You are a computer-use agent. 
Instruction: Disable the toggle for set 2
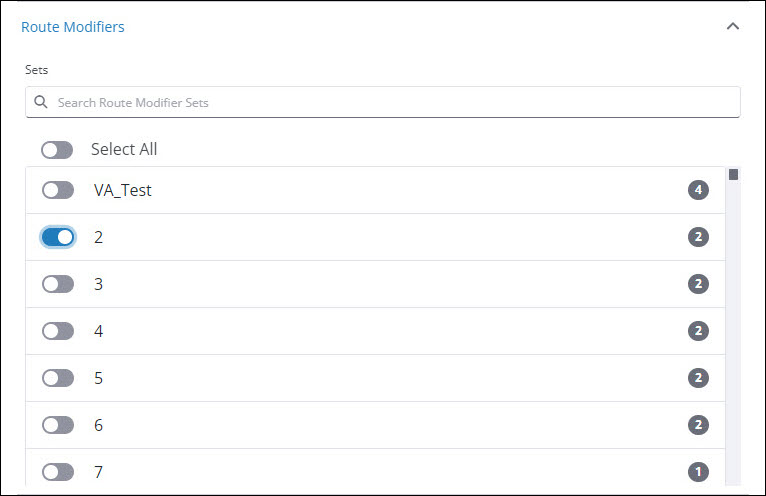[x=58, y=237]
